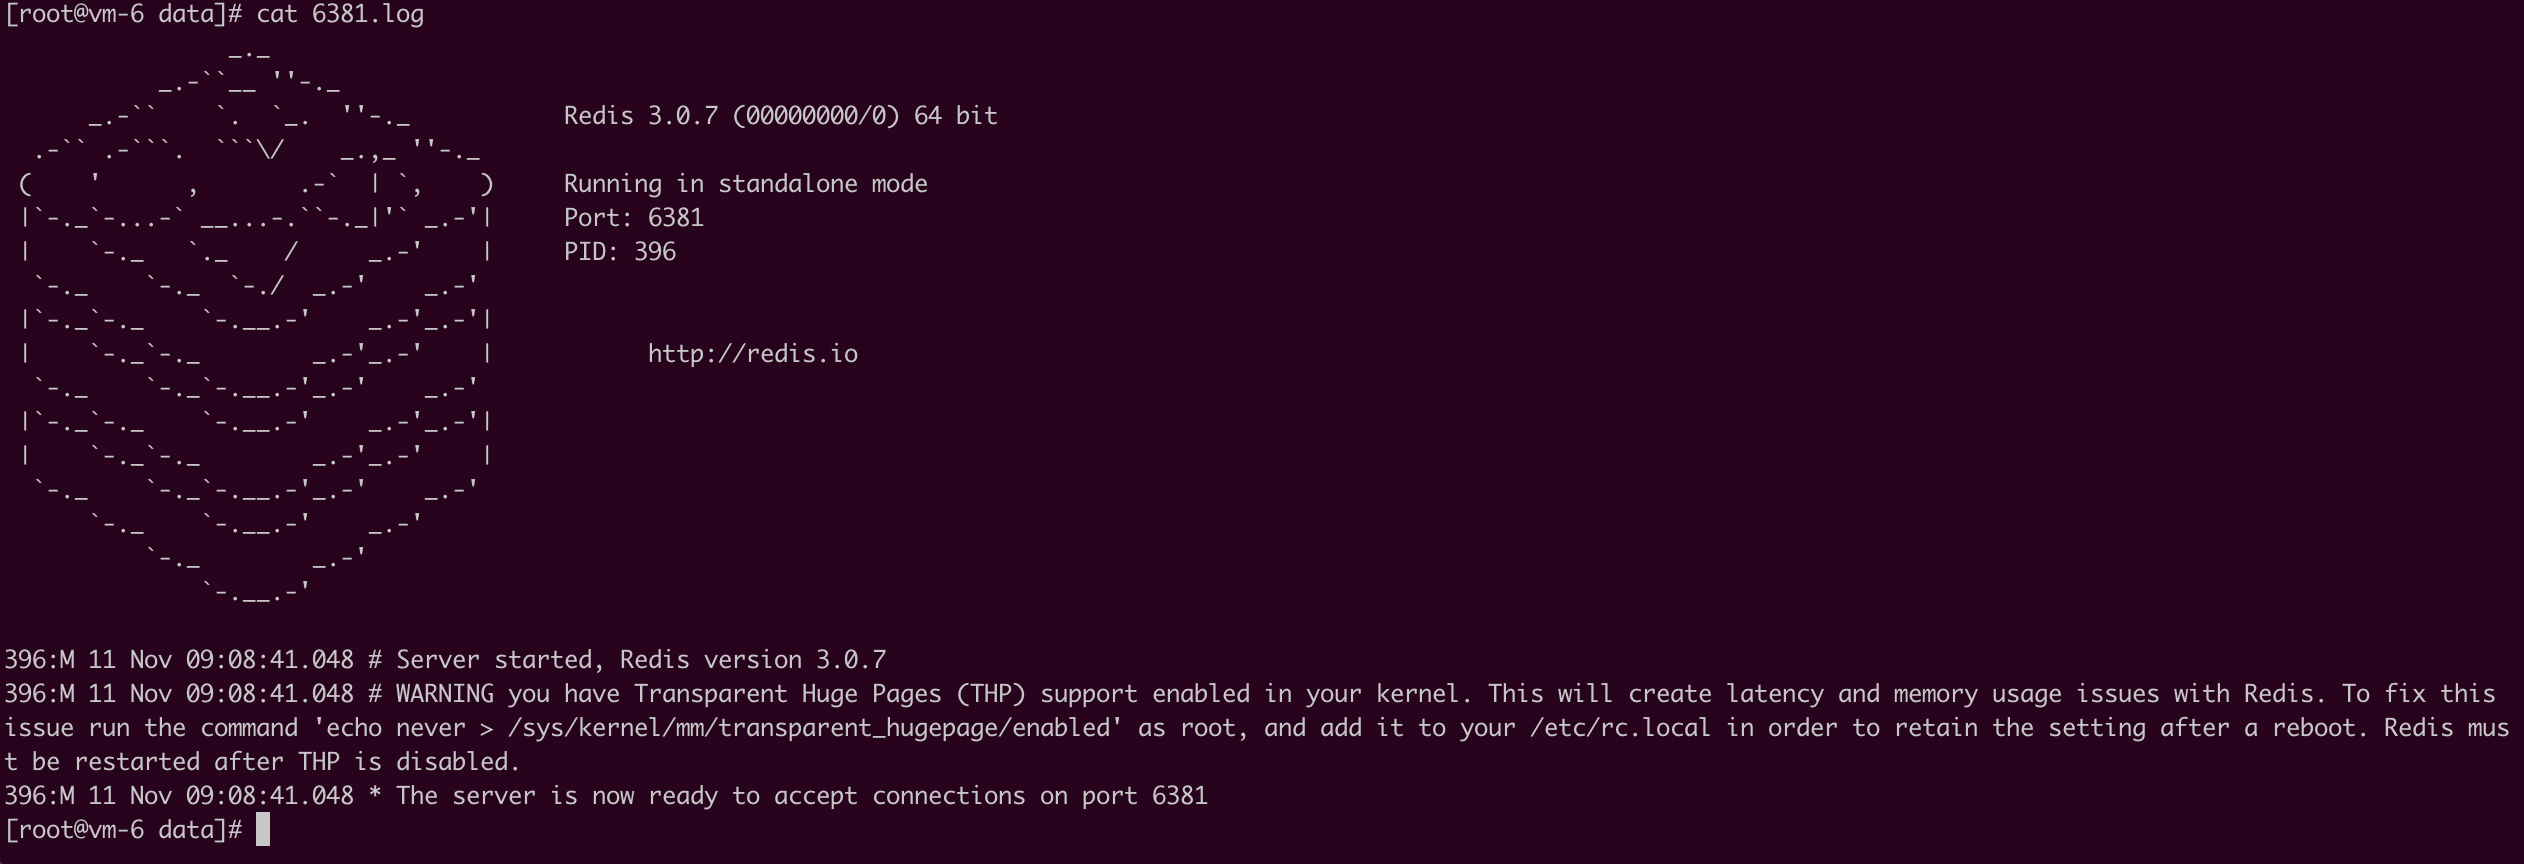The height and width of the screenshot is (864, 2524).
Task: Click 'Running in standalone mode' text
Action: 746,184
